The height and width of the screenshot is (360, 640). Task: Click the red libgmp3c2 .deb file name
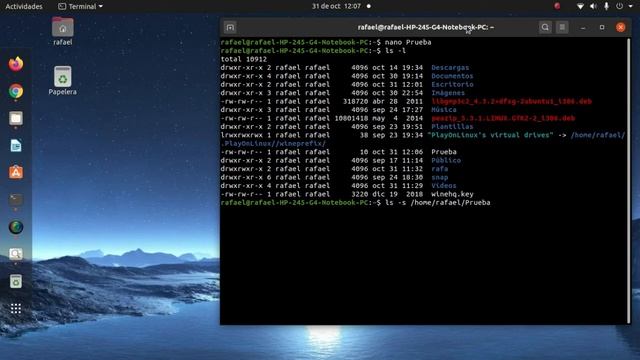(511, 102)
